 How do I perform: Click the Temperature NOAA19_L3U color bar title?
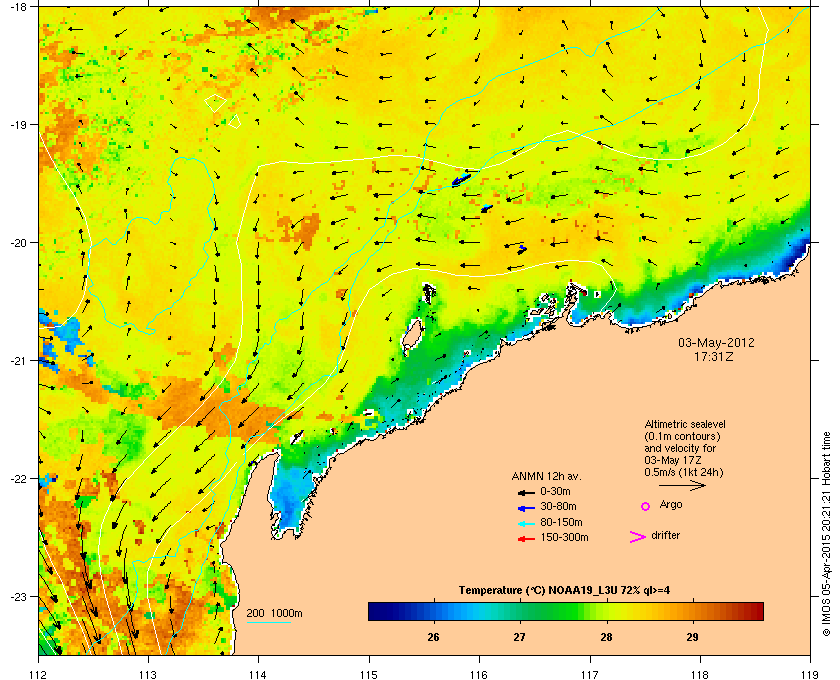tap(564, 591)
